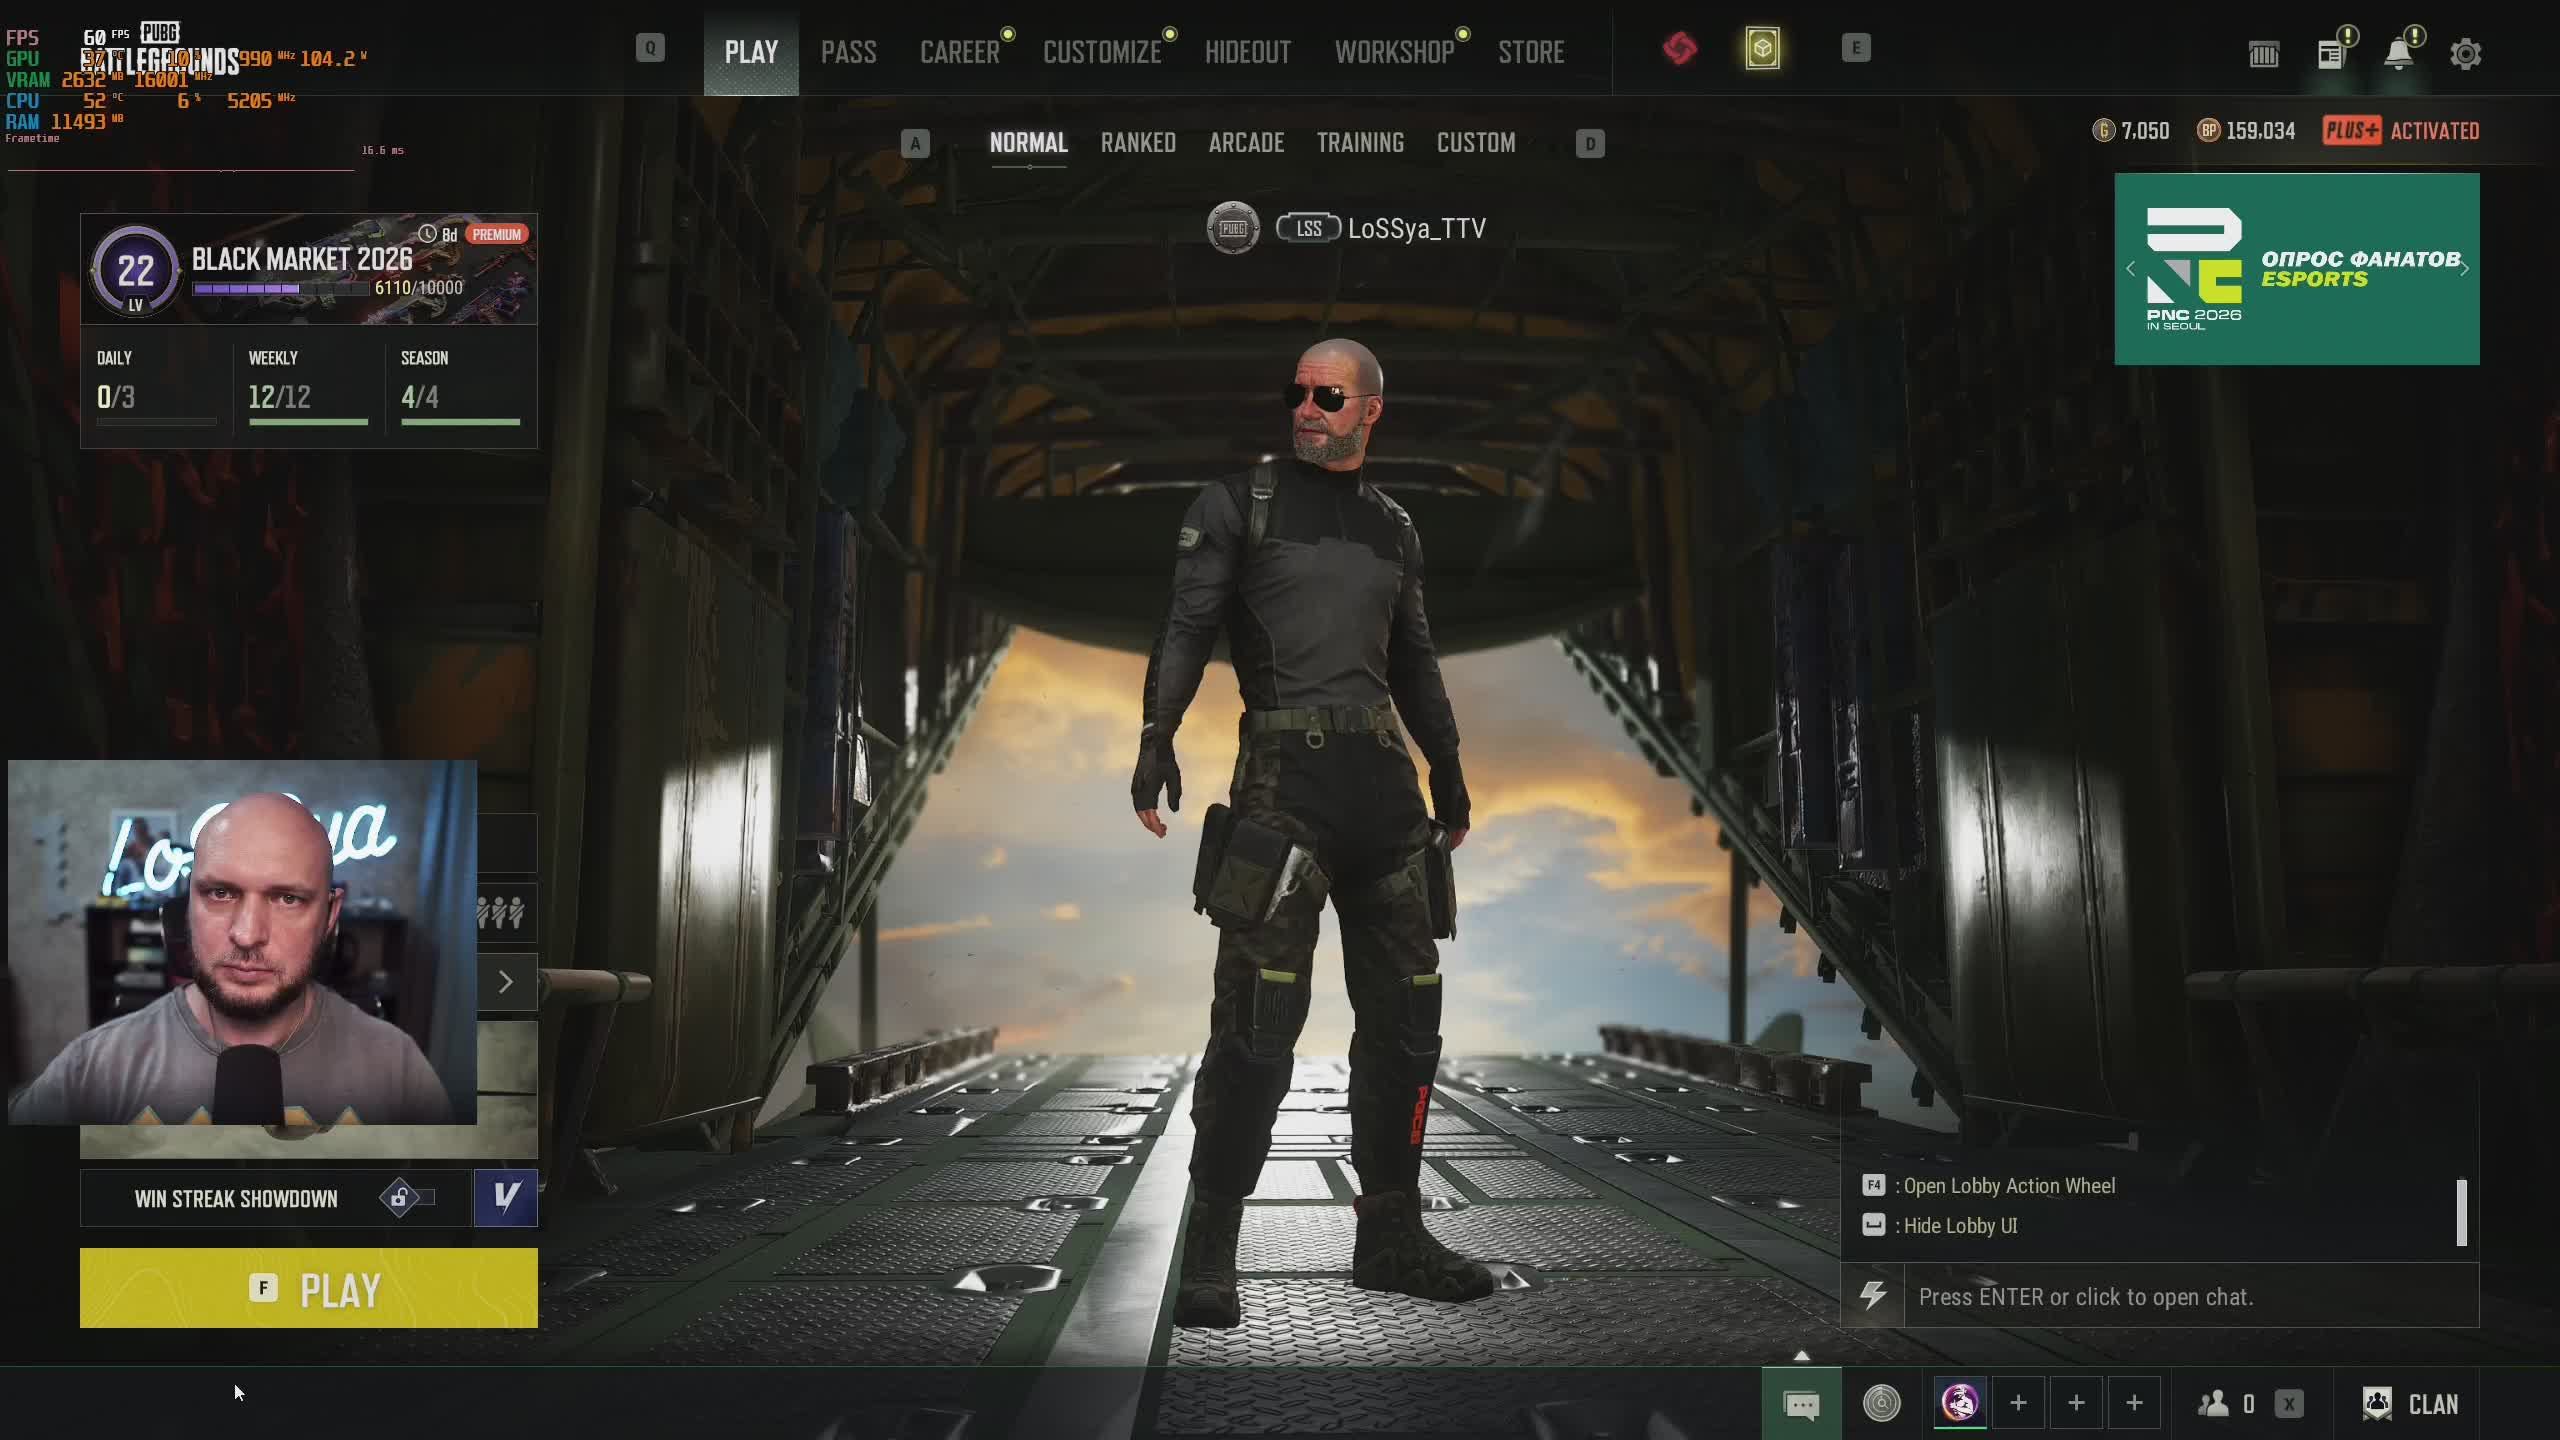Open the settings gear menu
This screenshot has width=2560, height=1440.
(x=2465, y=54)
